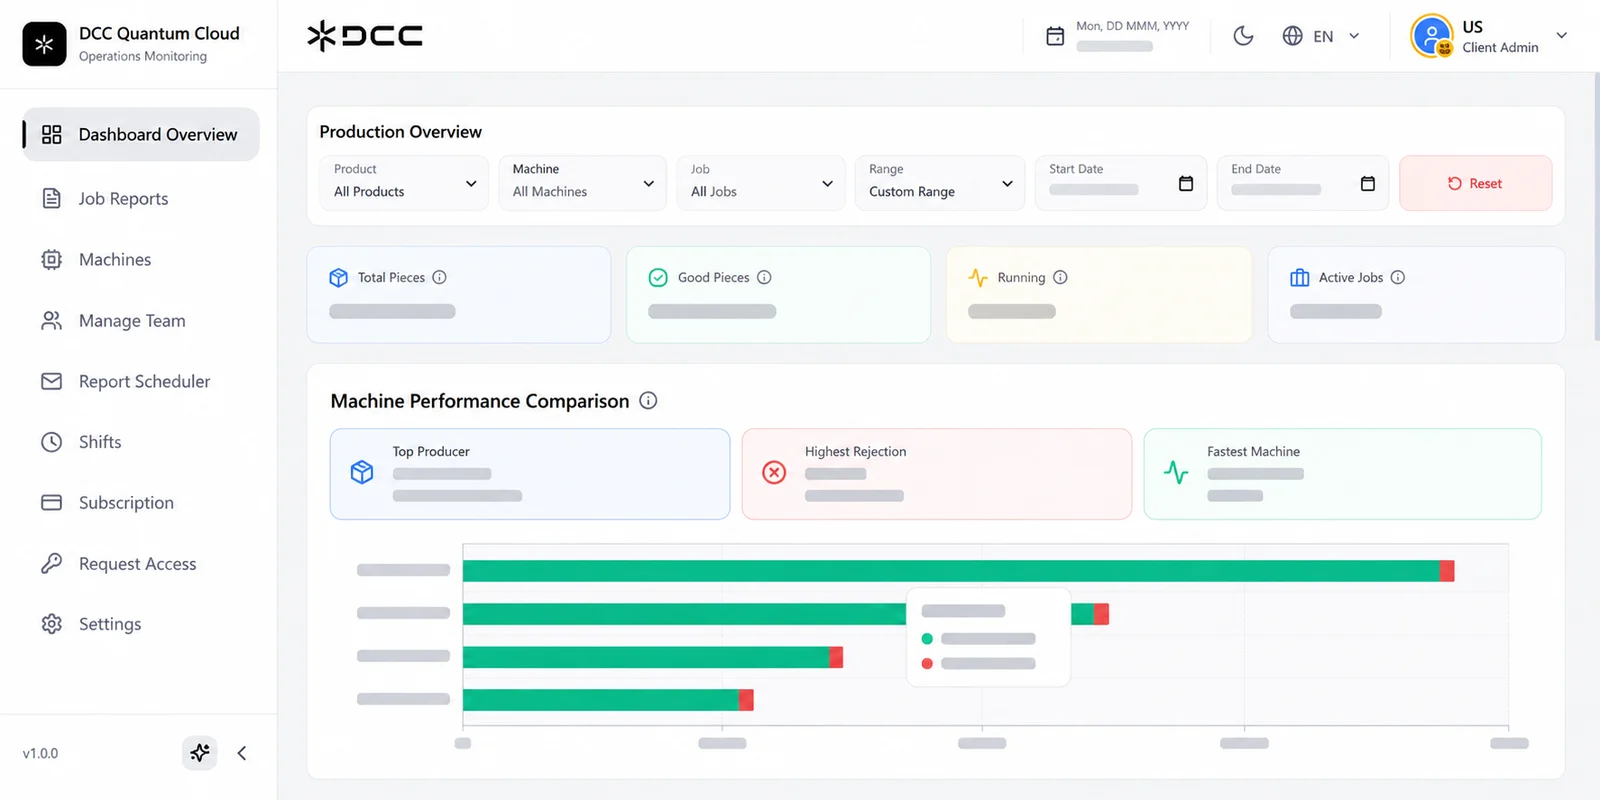Select the Fastest Machine card
1600x800 pixels.
(1342, 474)
